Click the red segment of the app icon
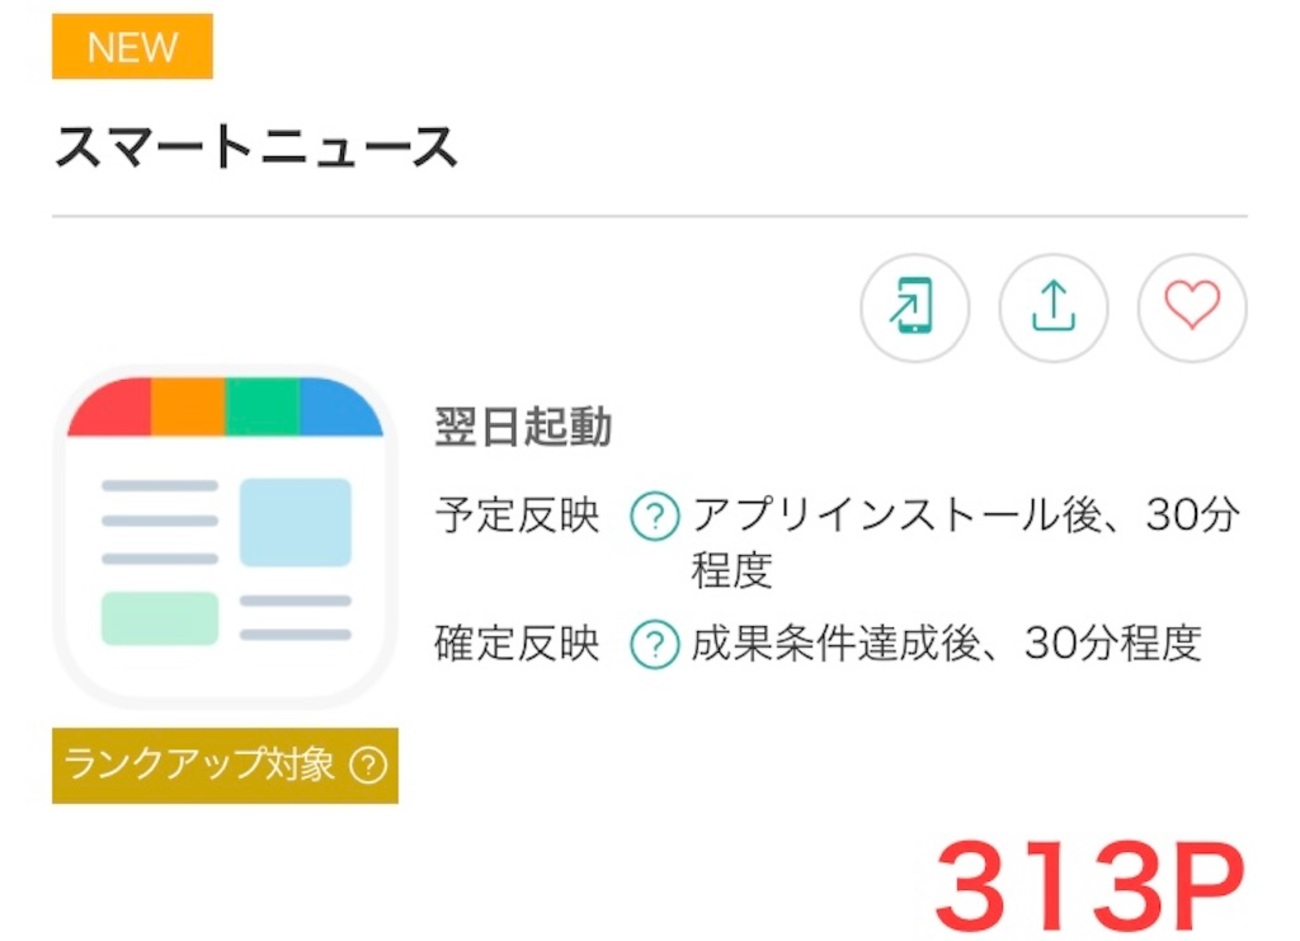This screenshot has width=1300, height=941. coord(112,408)
